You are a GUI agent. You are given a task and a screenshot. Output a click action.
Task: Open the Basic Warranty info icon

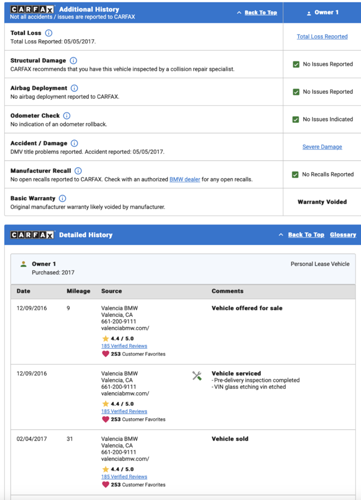62,198
